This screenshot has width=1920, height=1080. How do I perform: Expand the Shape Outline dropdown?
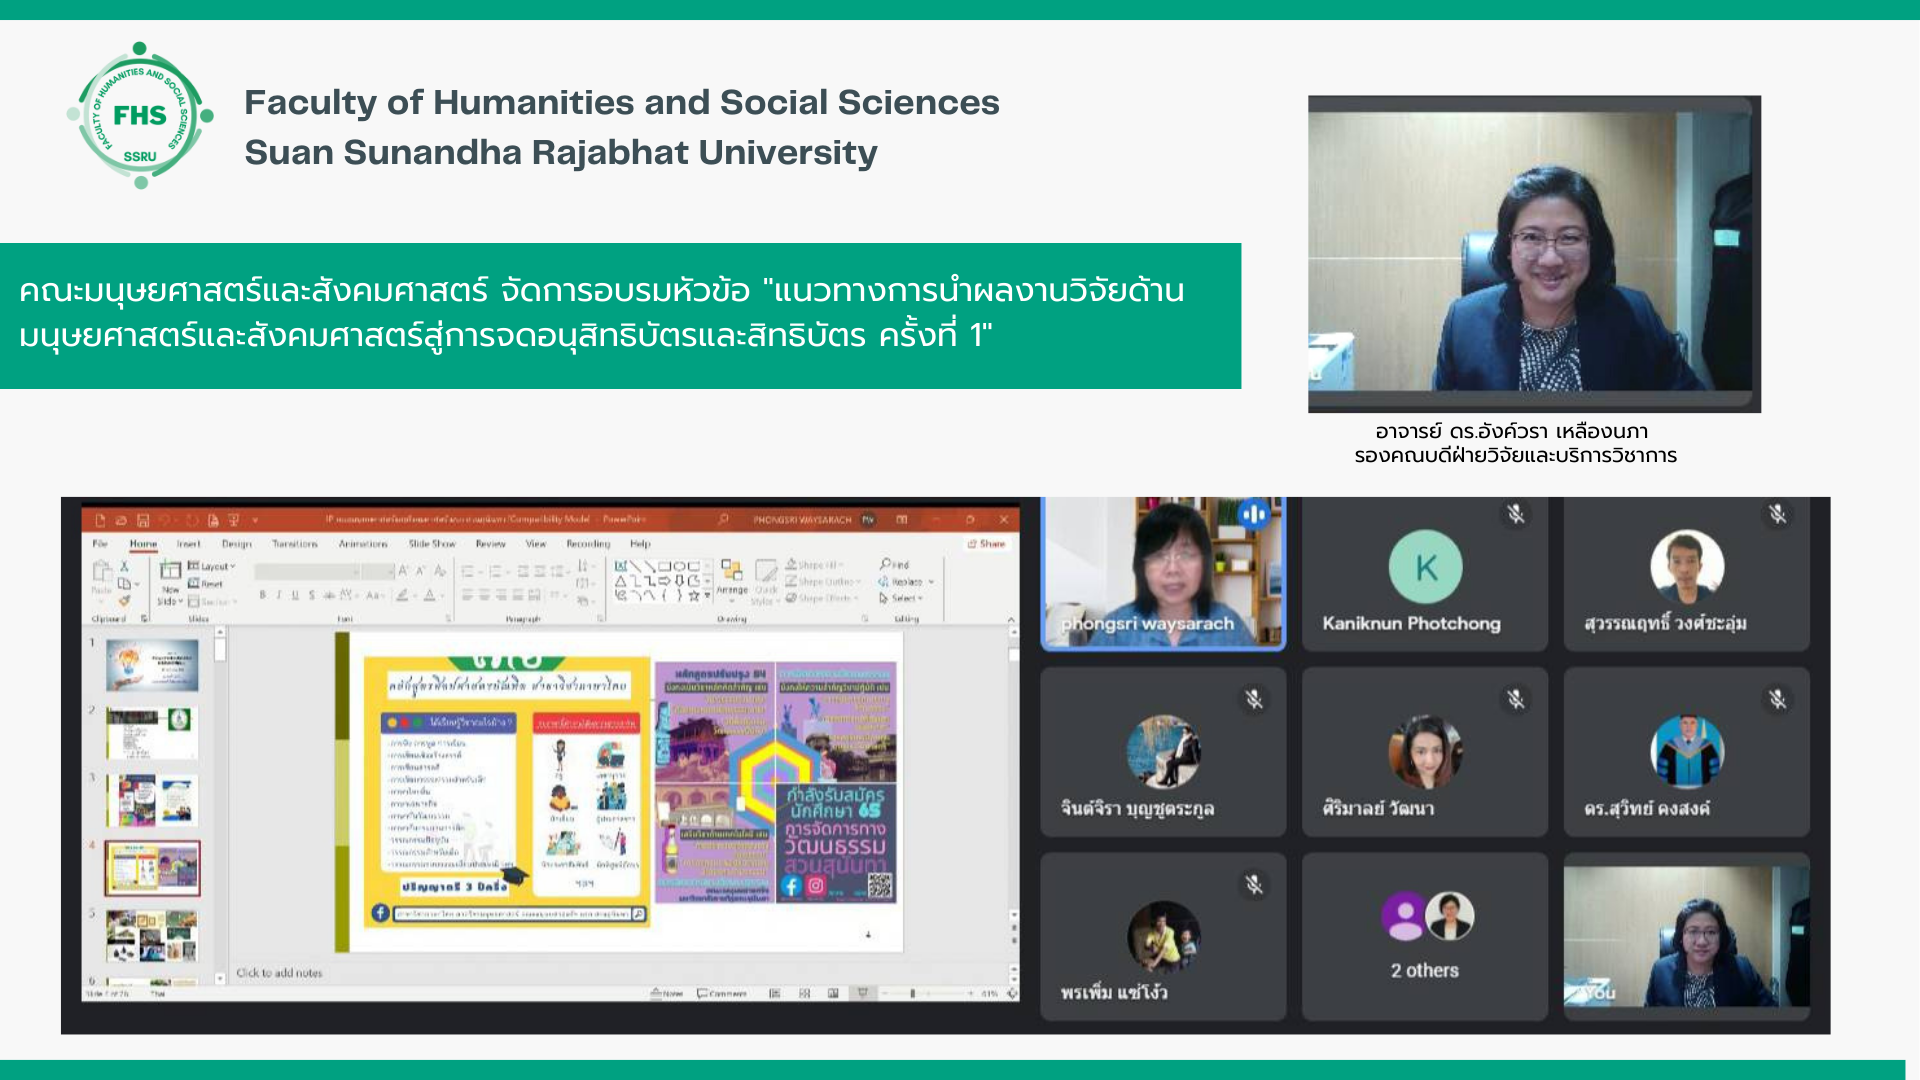coord(822,582)
